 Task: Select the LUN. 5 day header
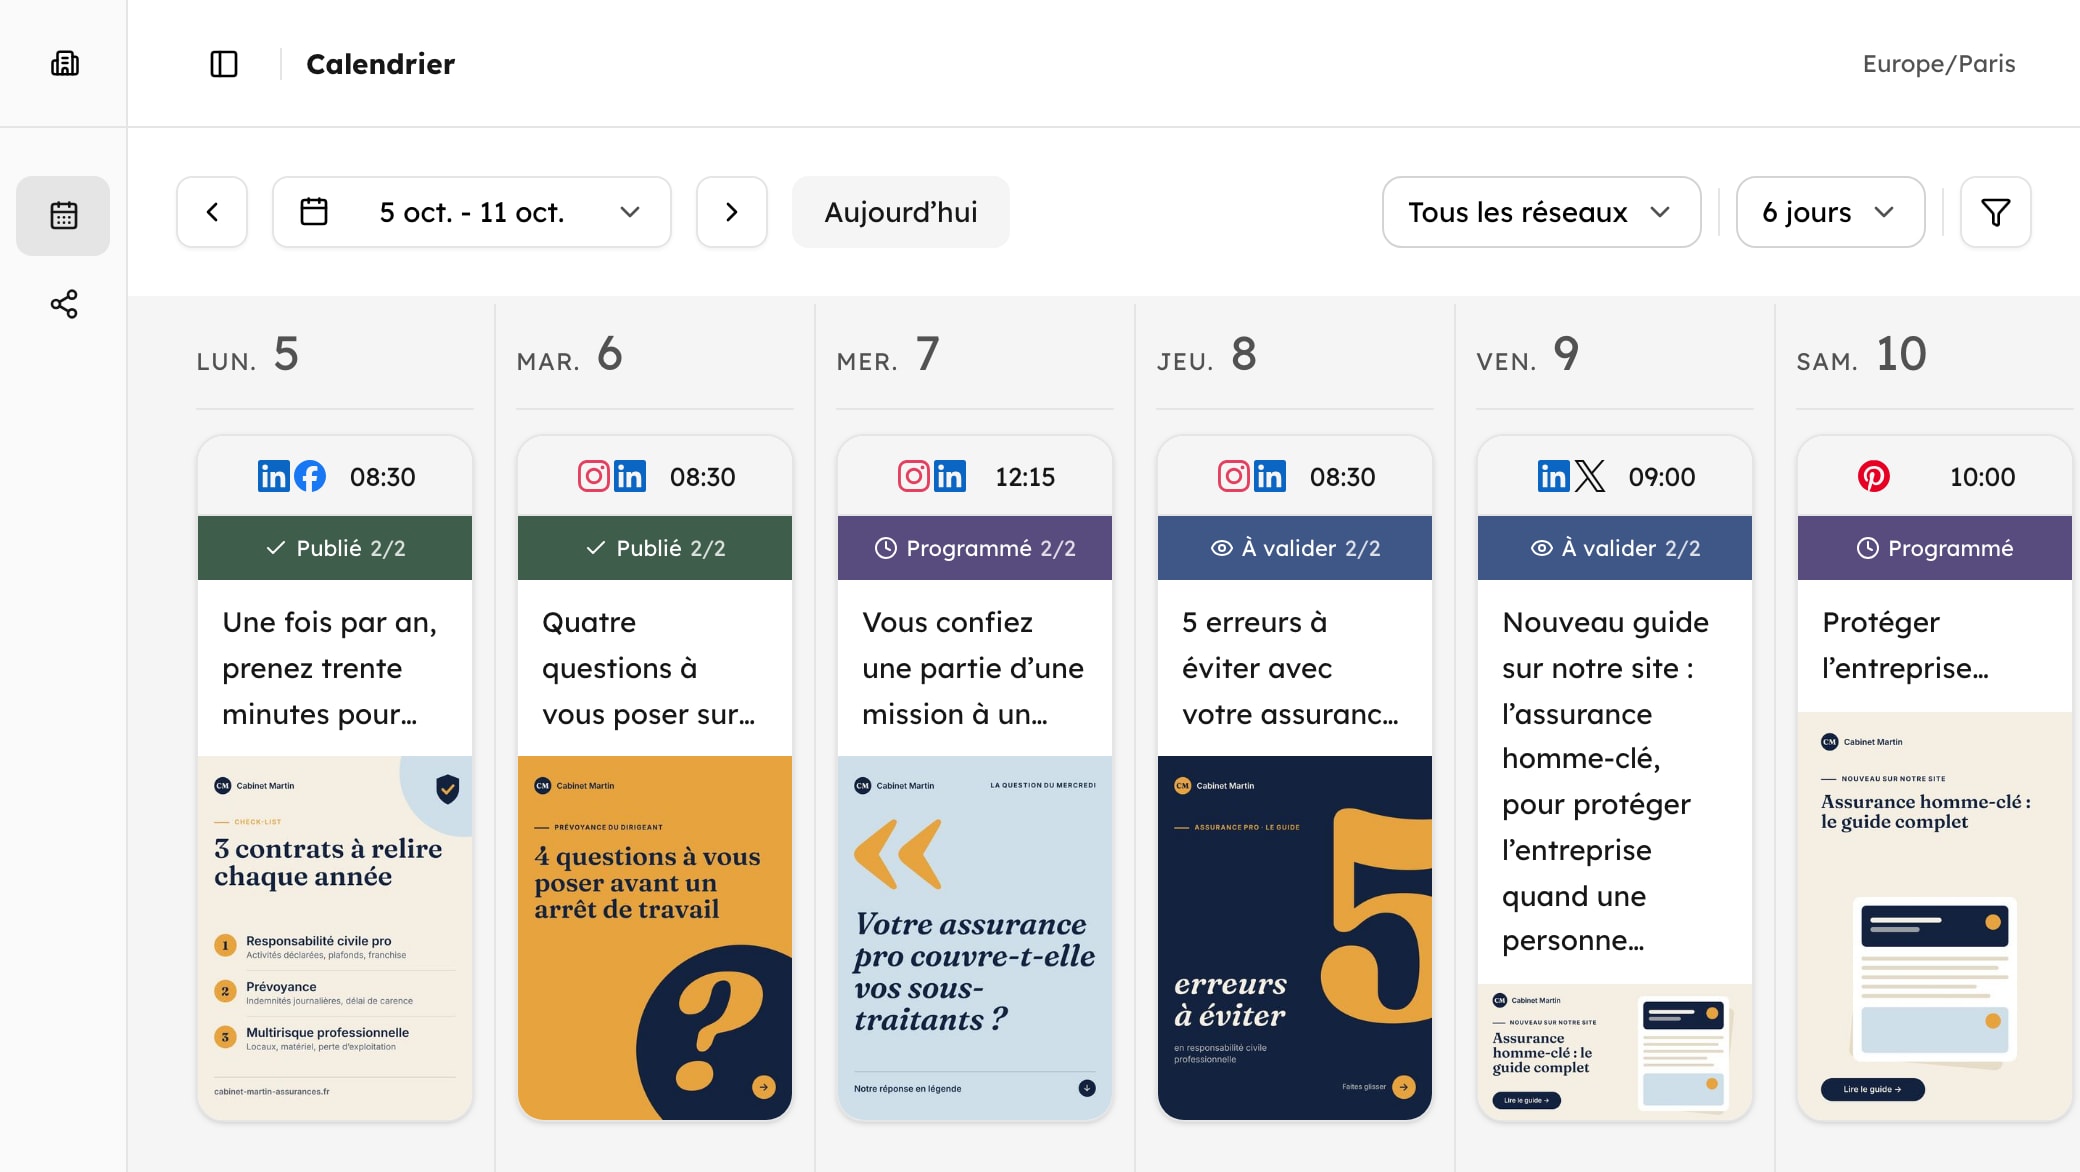coord(248,355)
